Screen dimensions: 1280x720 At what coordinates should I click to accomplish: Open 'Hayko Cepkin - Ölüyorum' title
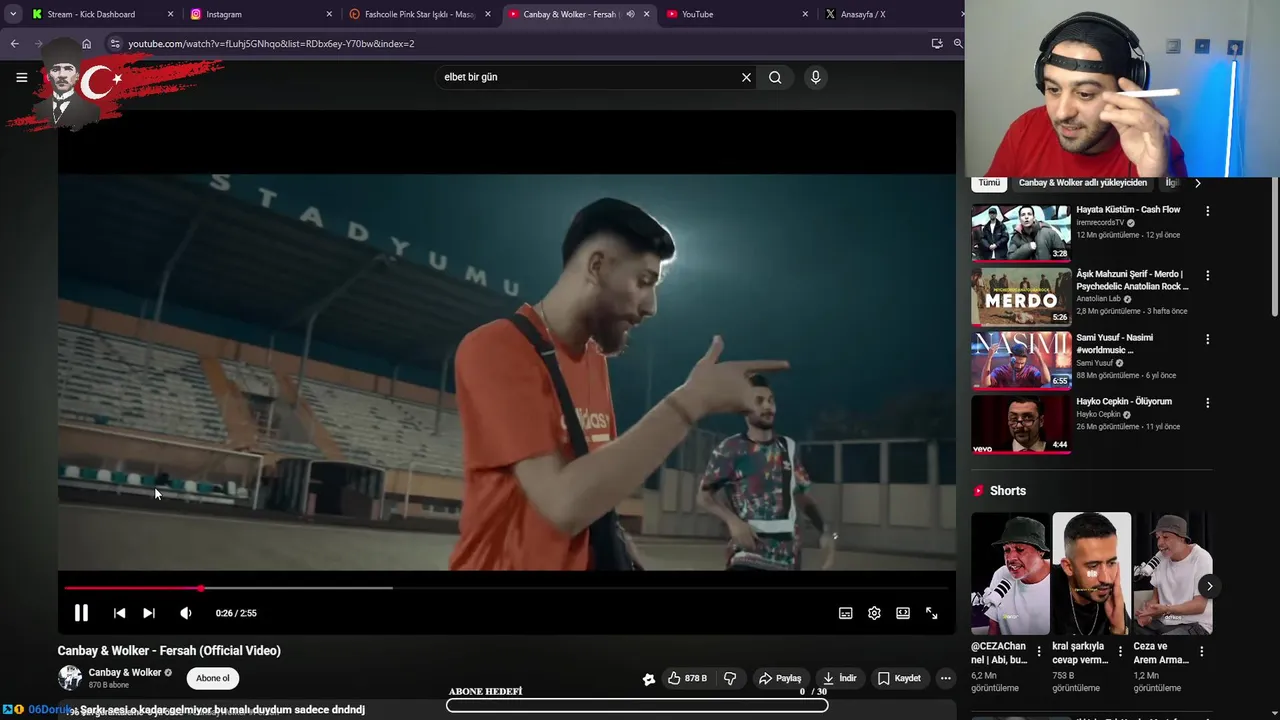pyautogui.click(x=1124, y=402)
